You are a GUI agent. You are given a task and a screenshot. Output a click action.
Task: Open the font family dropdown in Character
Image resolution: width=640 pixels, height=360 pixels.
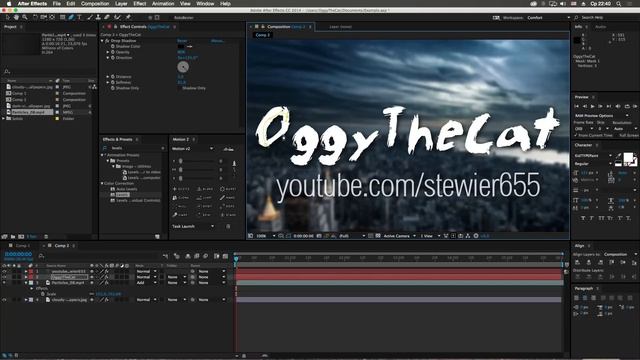(x=593, y=156)
